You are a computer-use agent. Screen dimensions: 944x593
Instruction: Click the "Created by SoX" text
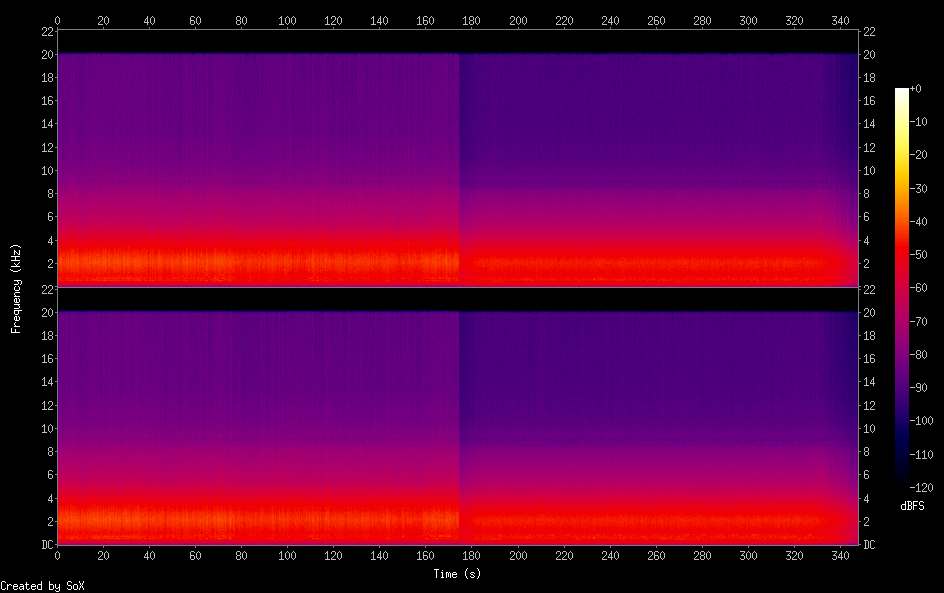click(42, 586)
